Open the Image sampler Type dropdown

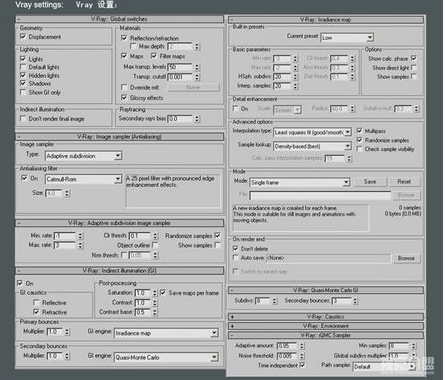[x=83, y=156]
